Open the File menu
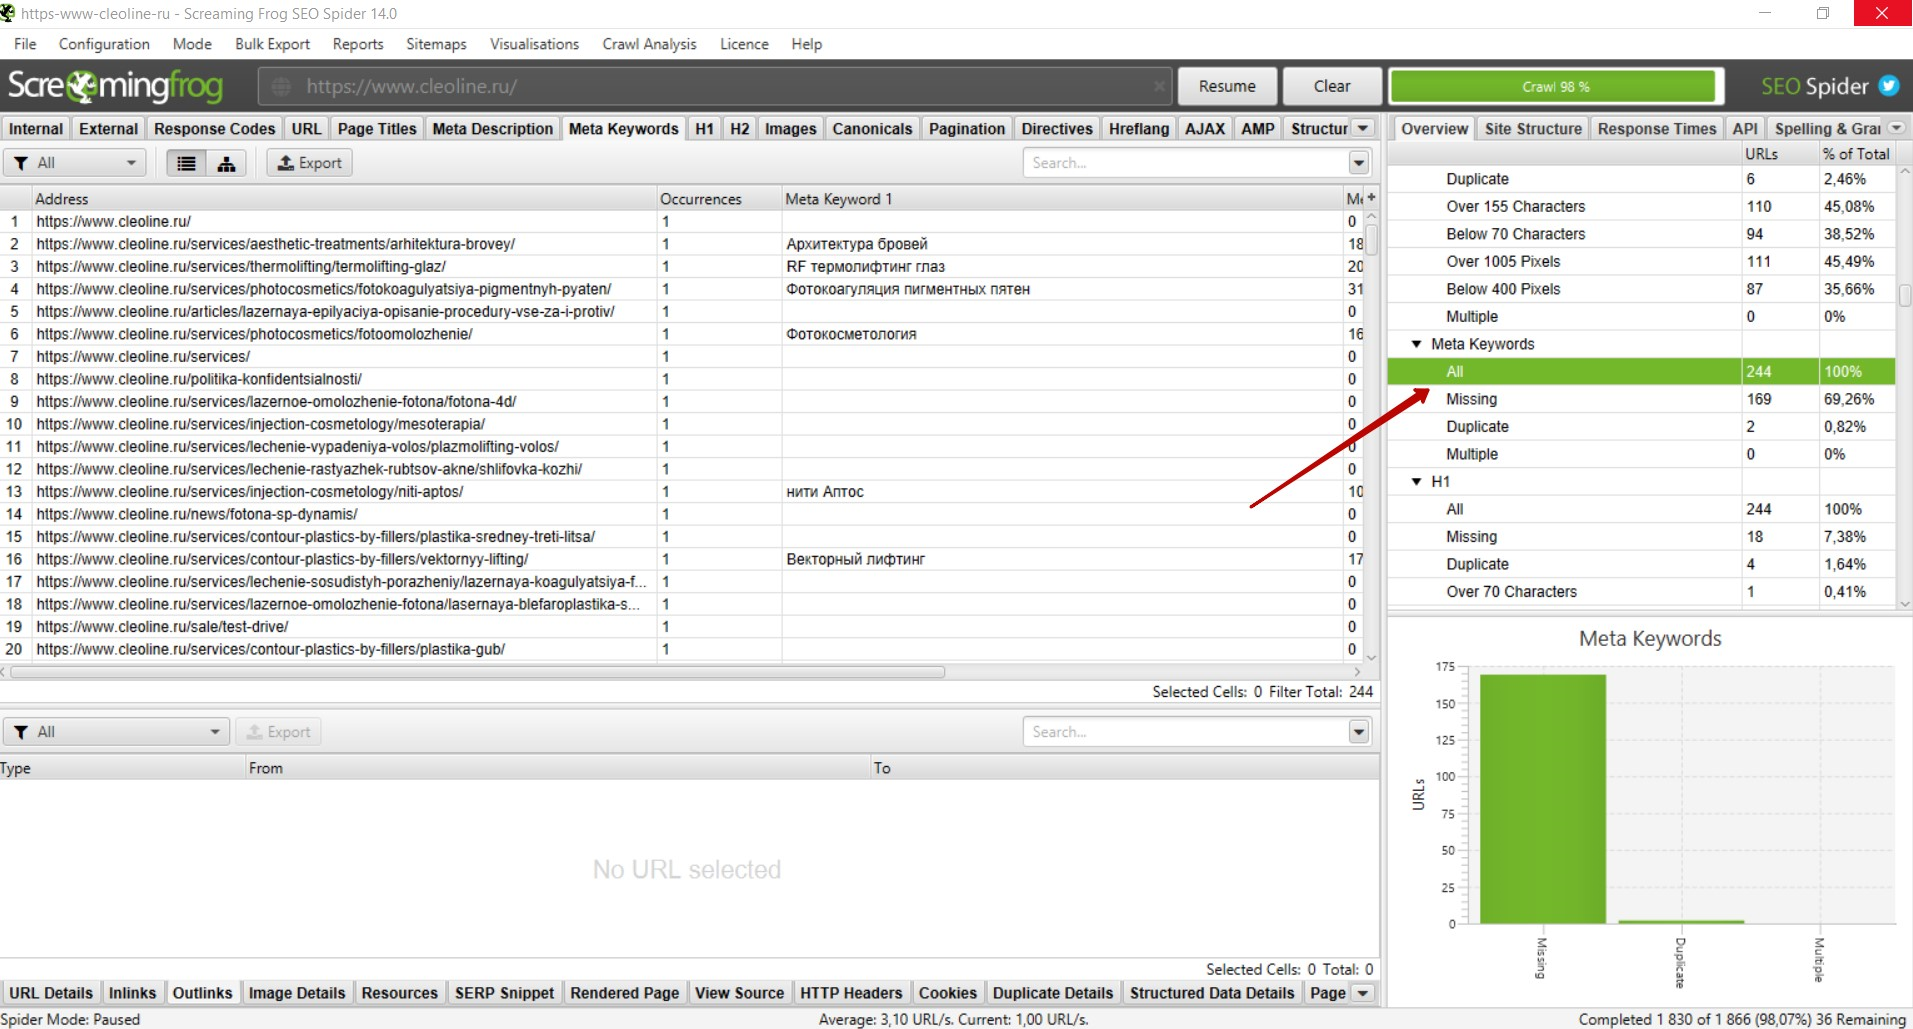Screen dimensions: 1913x1029 pyautogui.click(x=25, y=44)
